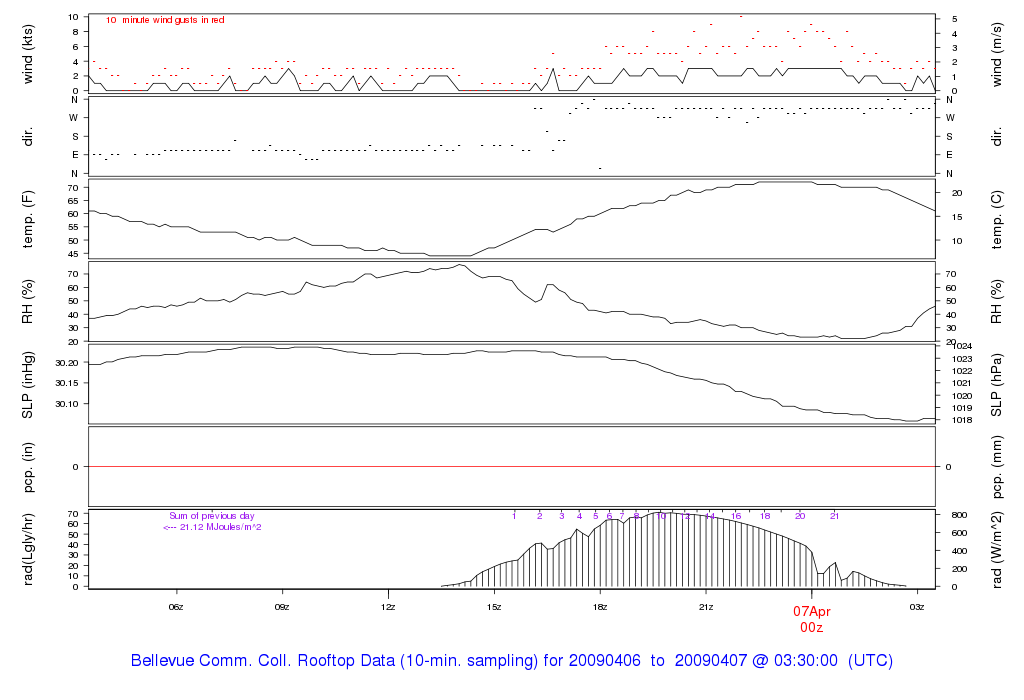Click the '09z' time axis label
The image size is (1024, 700).
(x=282, y=607)
